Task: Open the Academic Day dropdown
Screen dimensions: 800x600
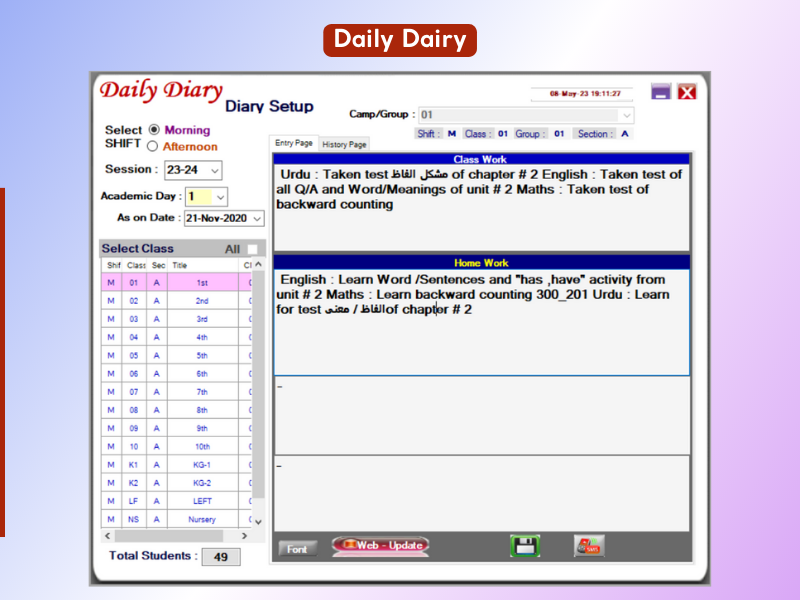Action: tap(221, 197)
